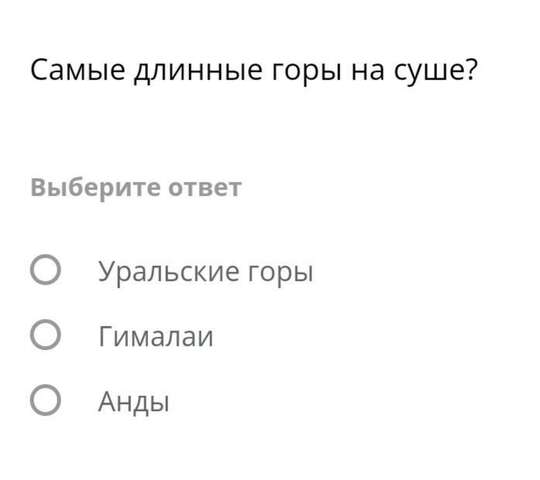Click the Анды answer label
Image resolution: width=540 pixels, height=480 pixels.
[134, 402]
